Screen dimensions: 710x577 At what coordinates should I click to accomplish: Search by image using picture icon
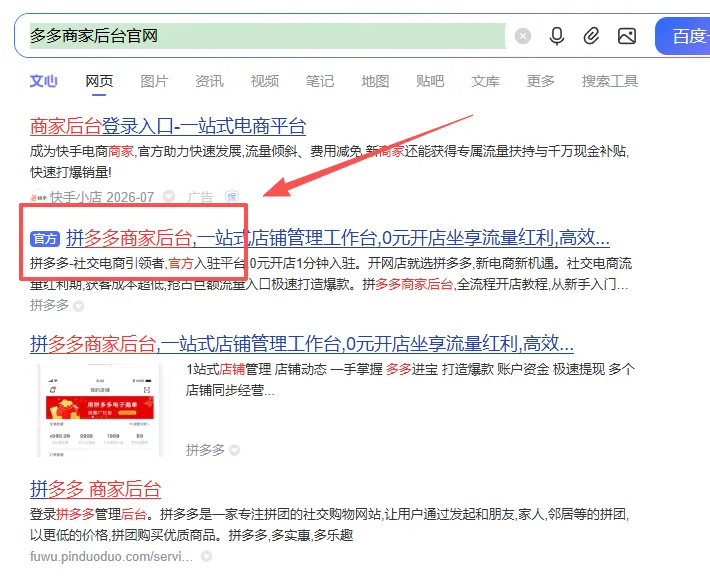tap(627, 36)
